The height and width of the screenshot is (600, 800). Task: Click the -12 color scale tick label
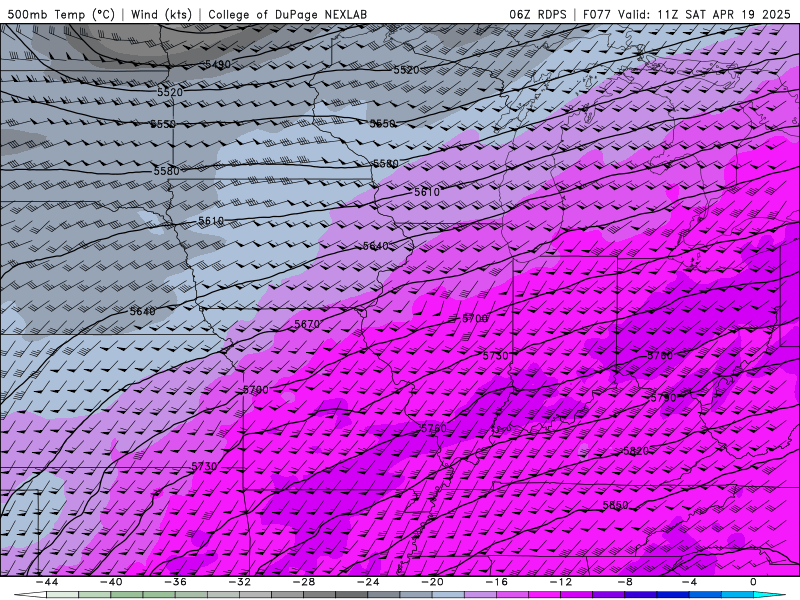point(561,582)
